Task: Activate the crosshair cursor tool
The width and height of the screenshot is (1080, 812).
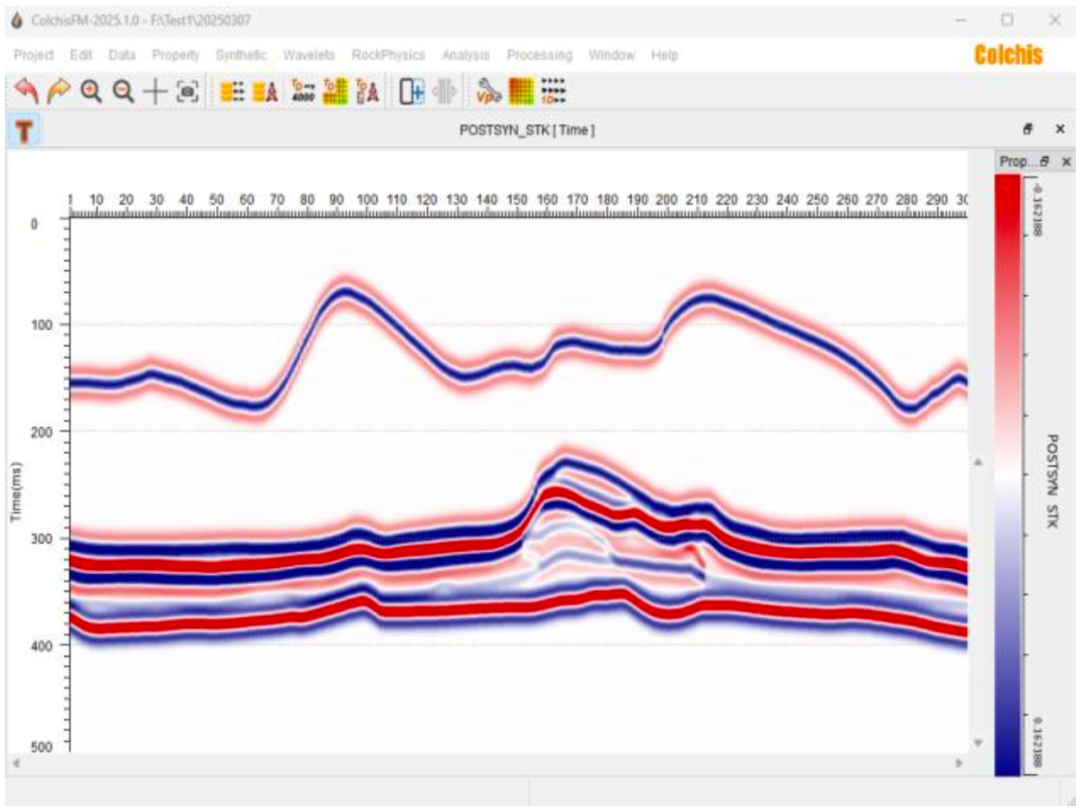Action: click(x=156, y=91)
